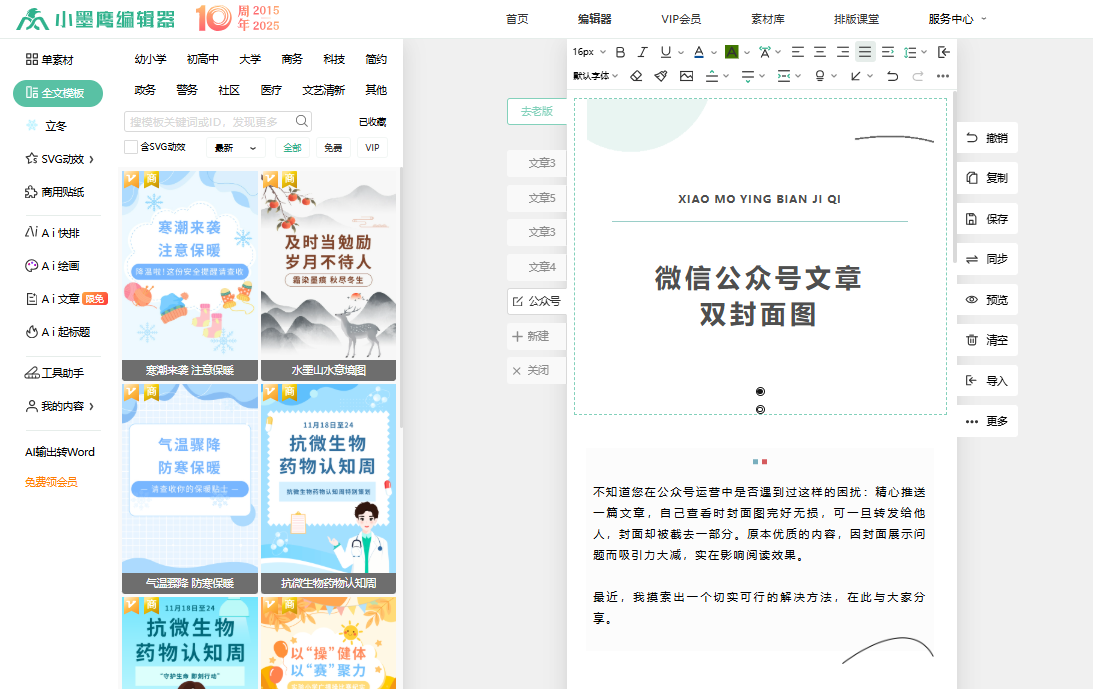The height and width of the screenshot is (689, 1093).
Task: Toggle bold formatting in the toolbar
Action: 620,52
